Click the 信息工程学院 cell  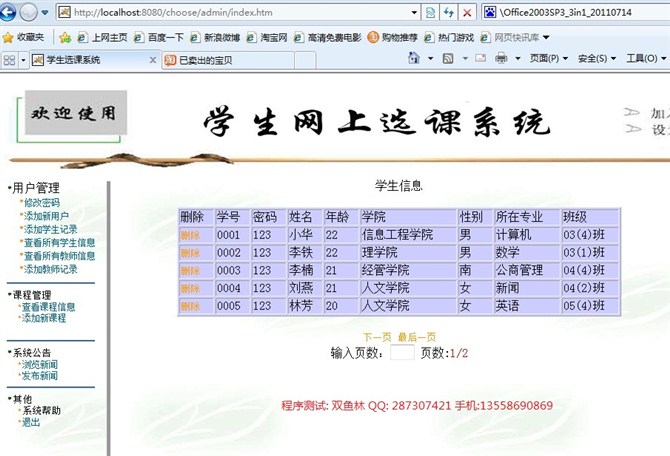[x=408, y=235]
